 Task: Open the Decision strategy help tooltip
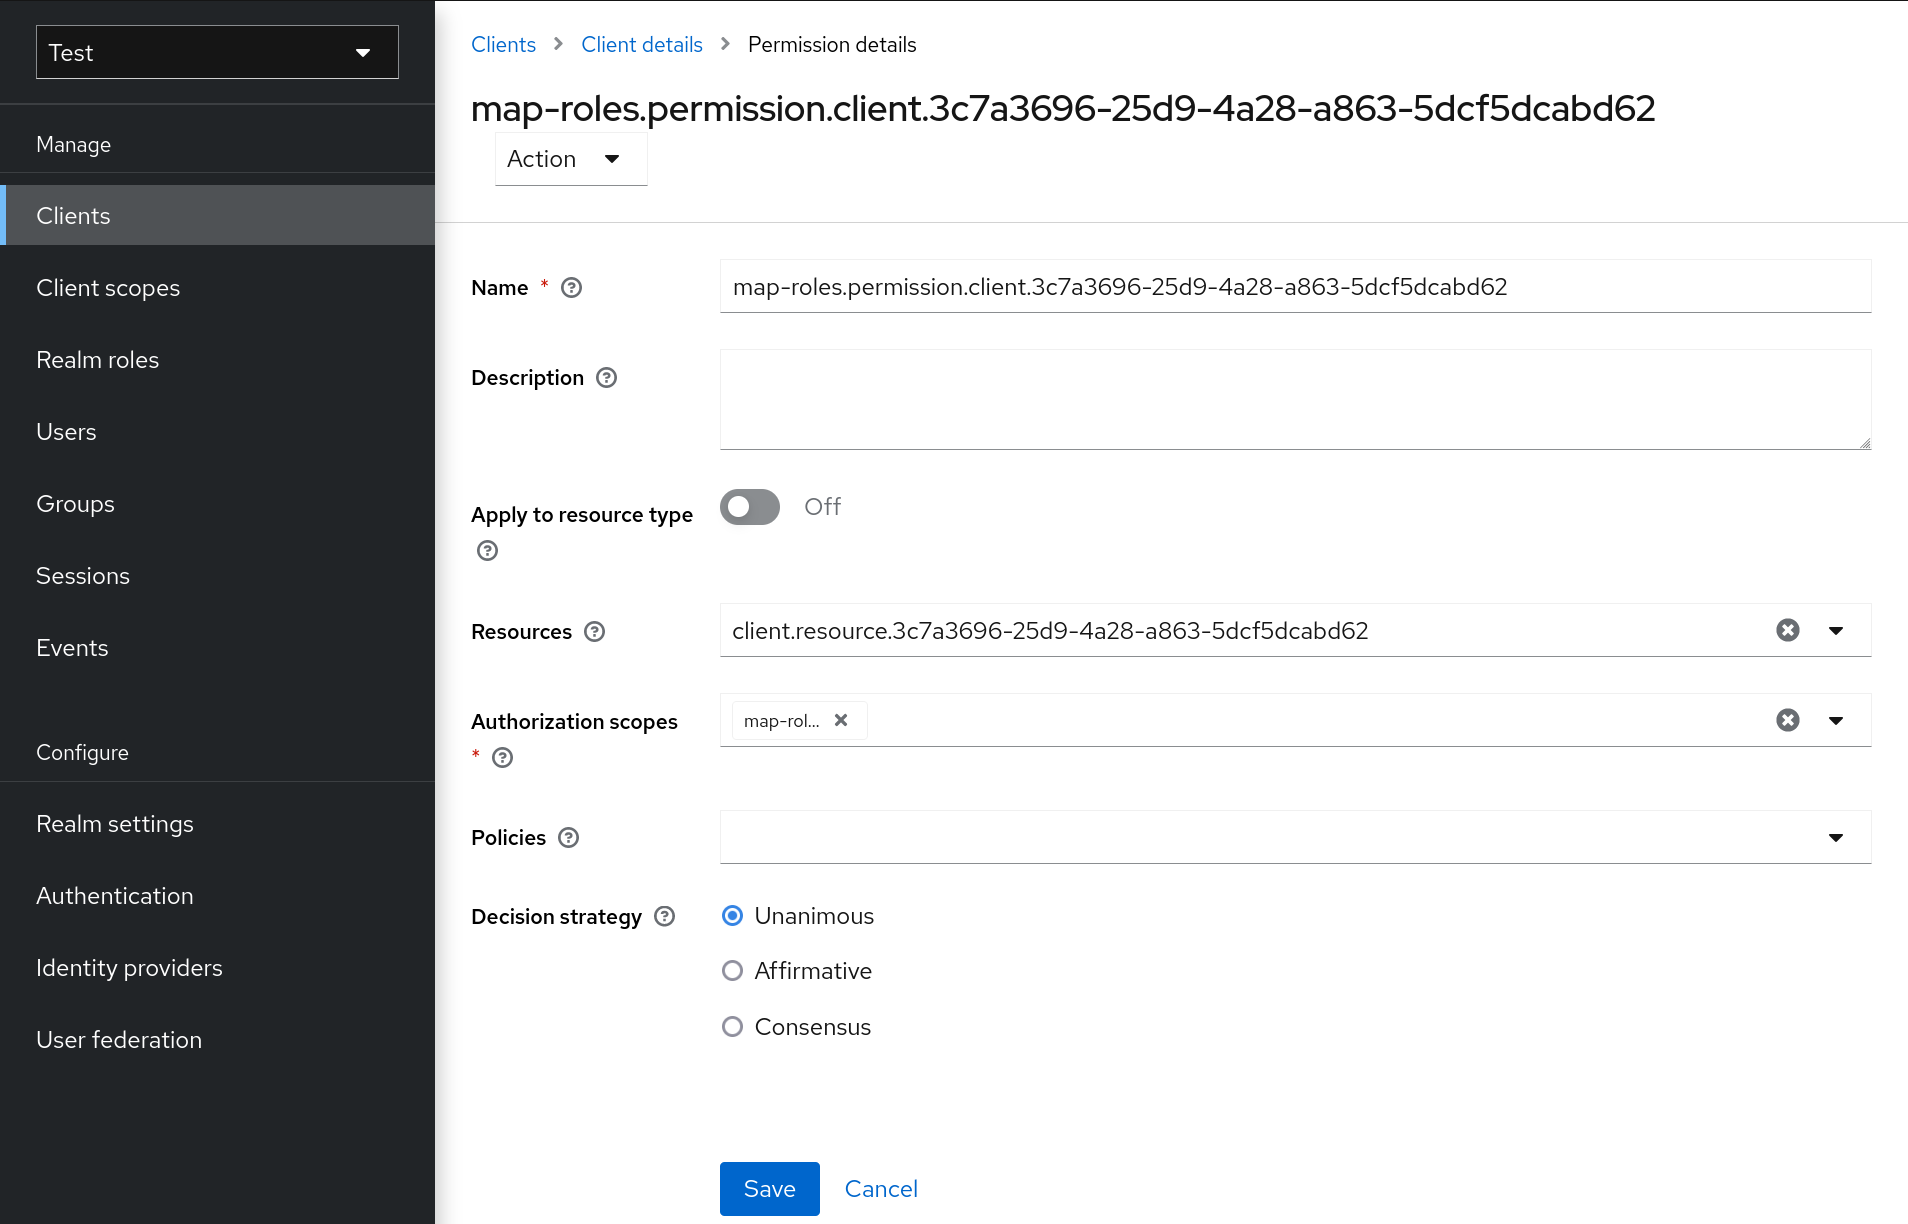click(664, 917)
